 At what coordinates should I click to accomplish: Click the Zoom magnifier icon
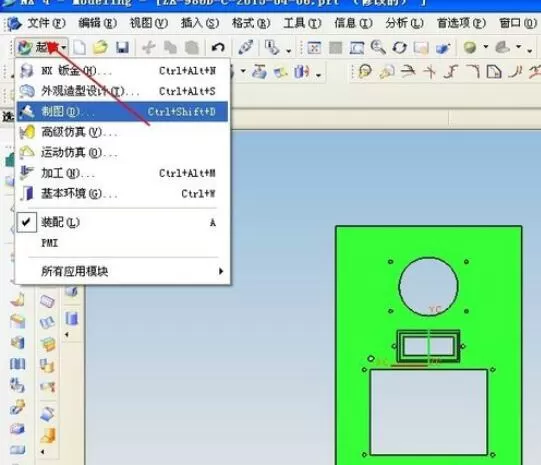coord(378,47)
